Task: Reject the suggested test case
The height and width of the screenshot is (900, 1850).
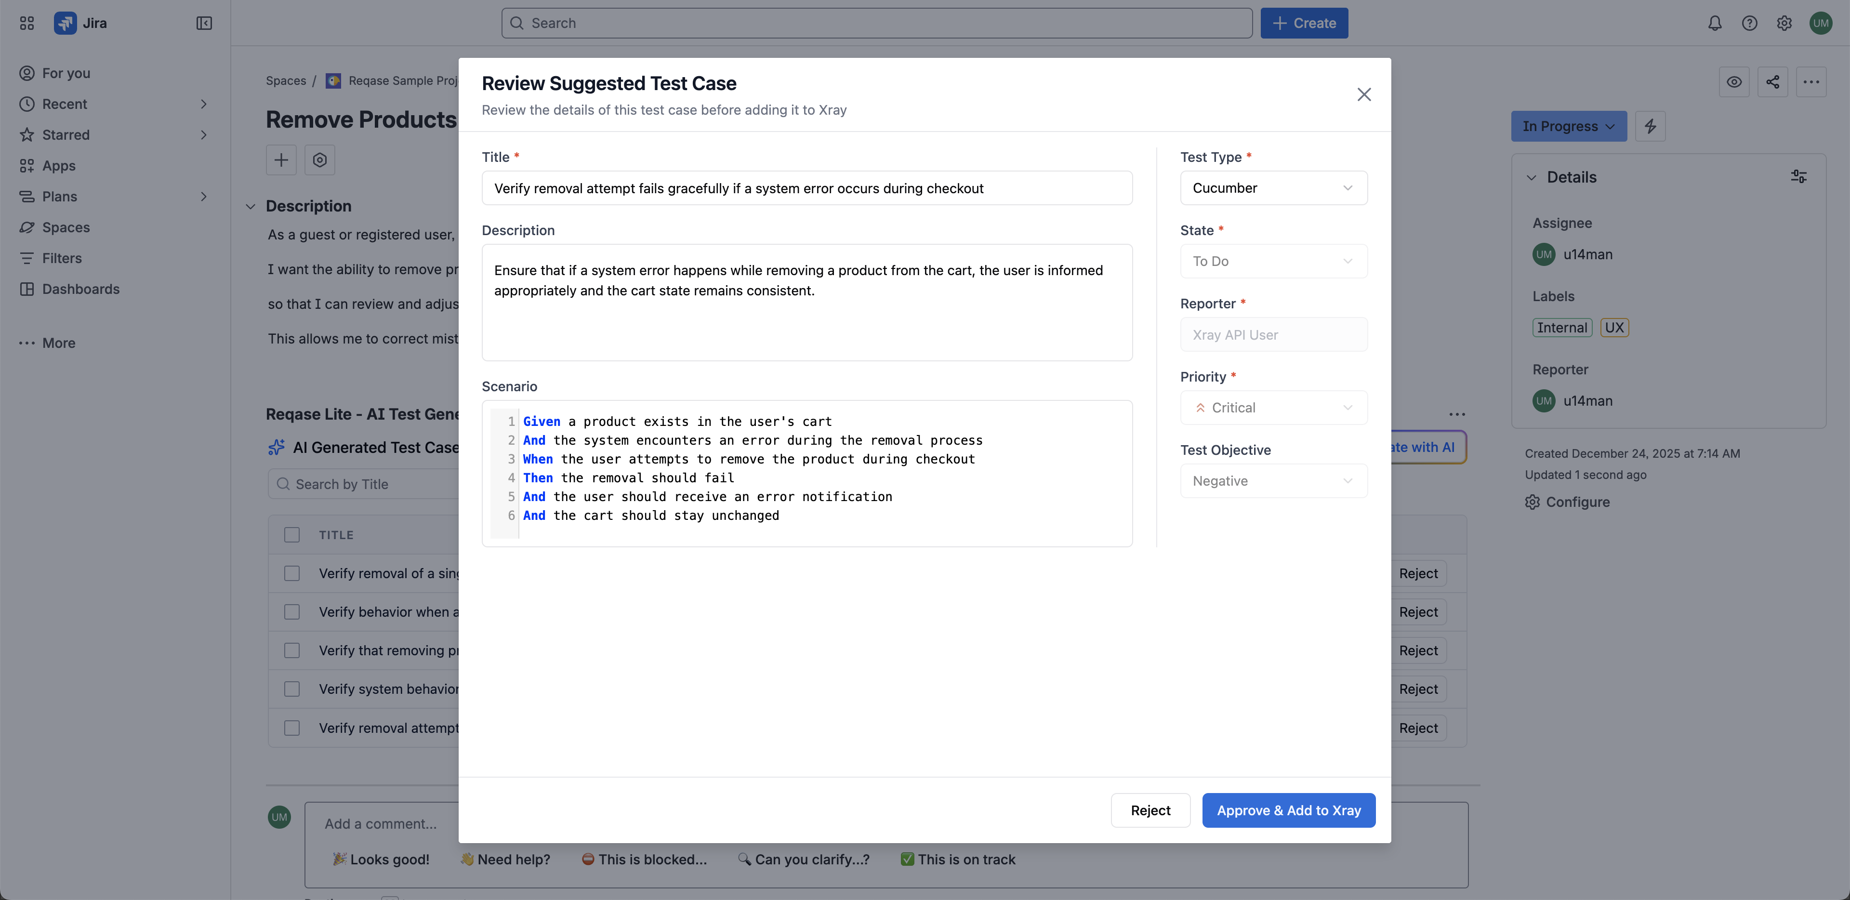Action: pos(1150,810)
